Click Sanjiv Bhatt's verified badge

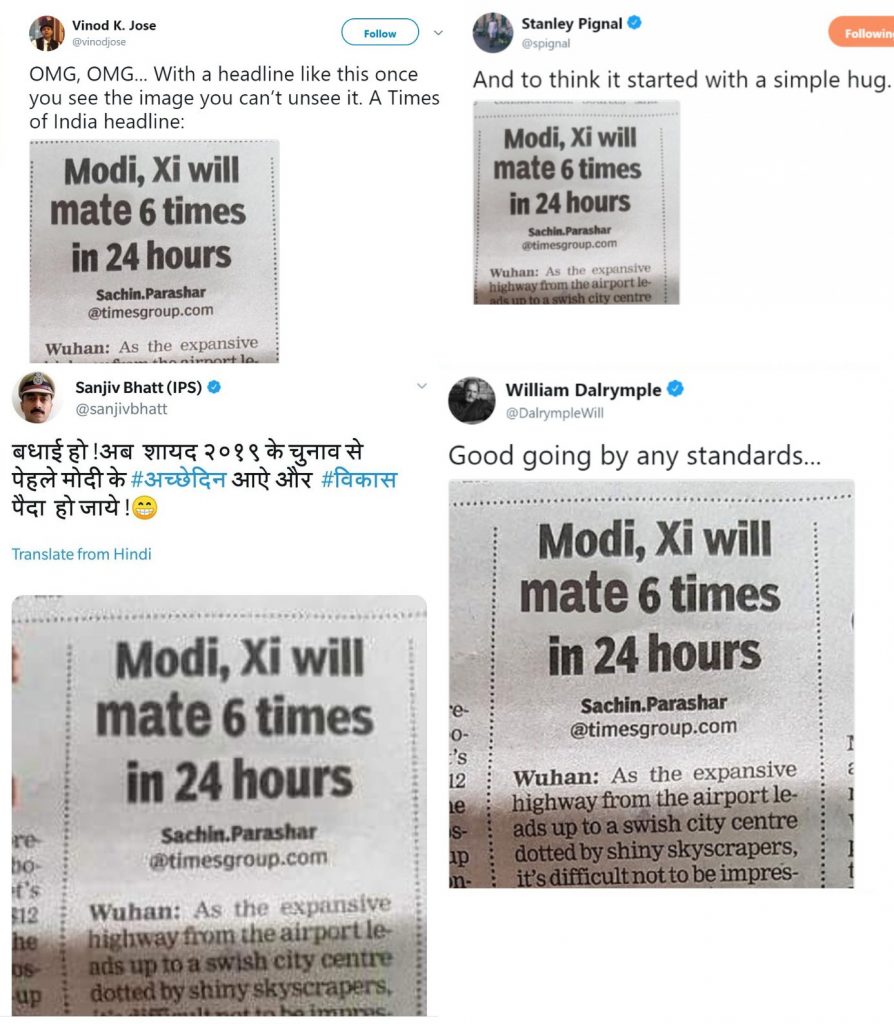(x=214, y=387)
